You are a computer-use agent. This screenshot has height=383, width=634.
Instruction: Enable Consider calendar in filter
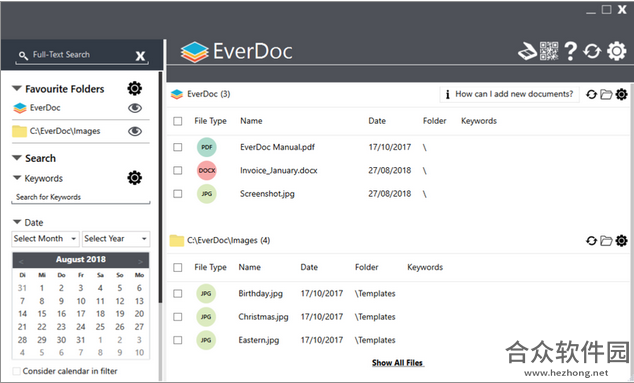pos(17,371)
